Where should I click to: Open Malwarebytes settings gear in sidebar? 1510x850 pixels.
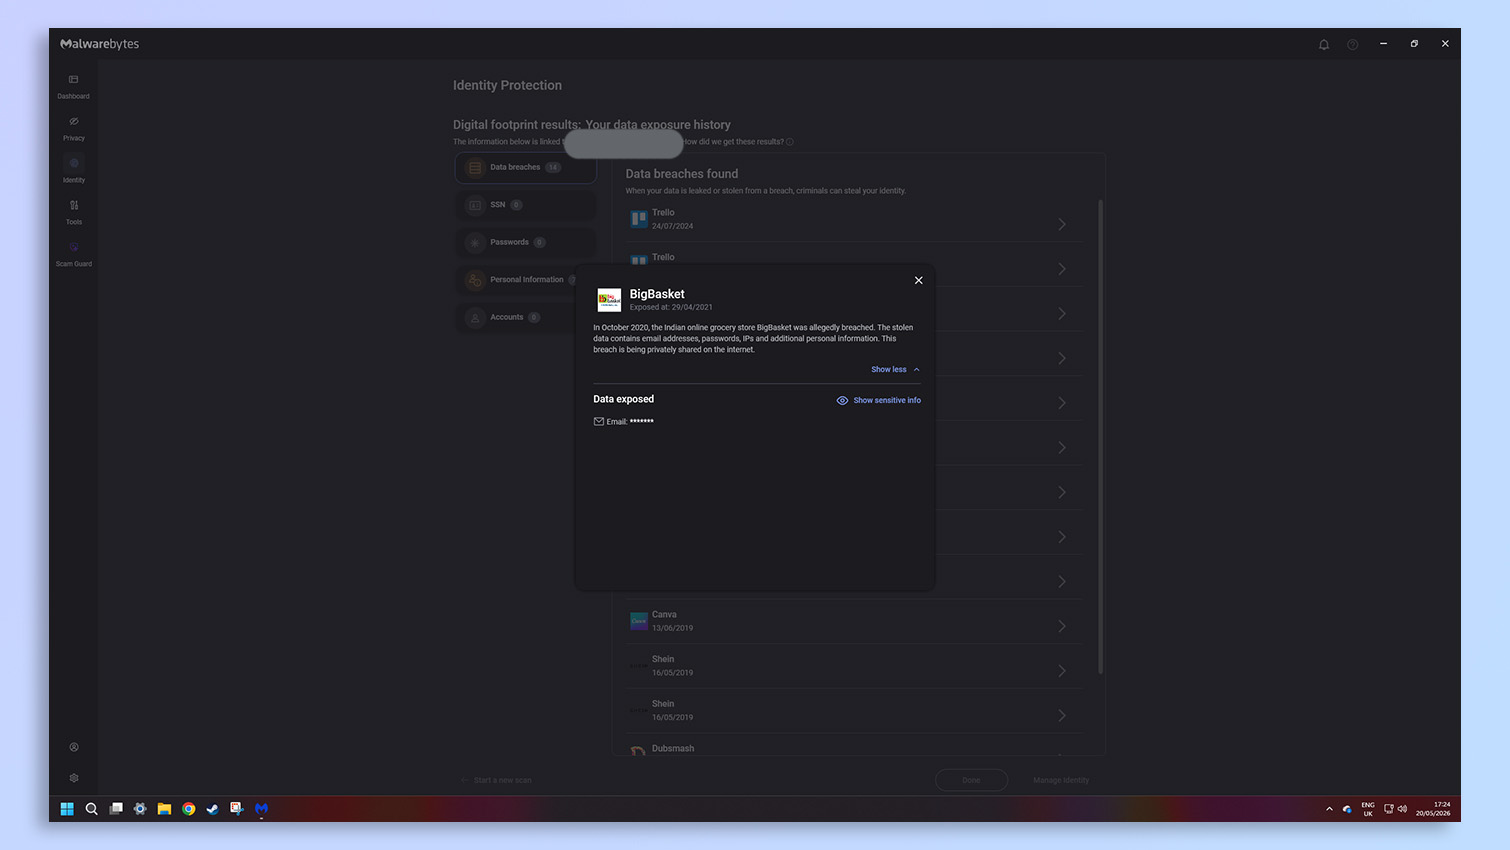(73, 778)
